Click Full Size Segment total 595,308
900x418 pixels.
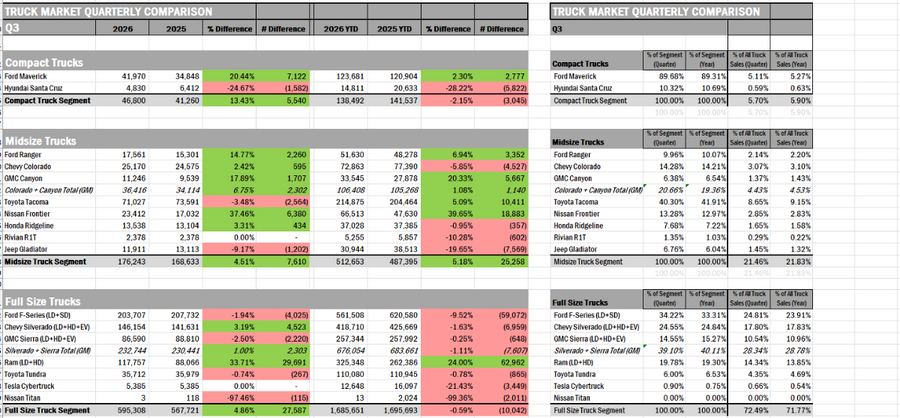coord(122,411)
